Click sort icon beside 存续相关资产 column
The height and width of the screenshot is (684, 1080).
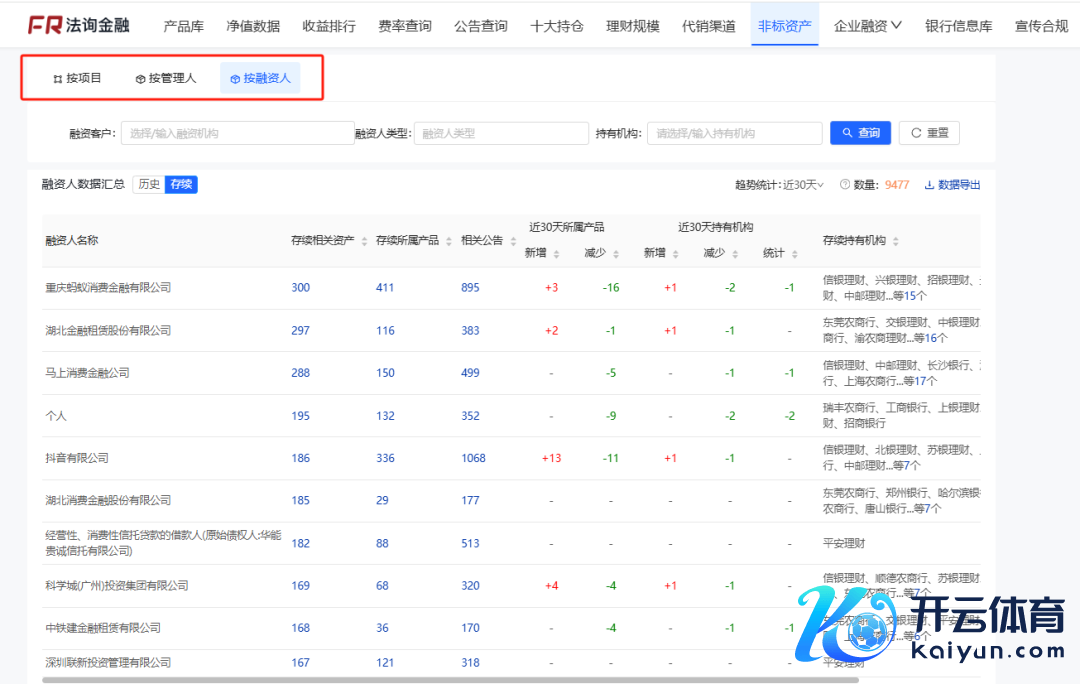click(x=364, y=241)
